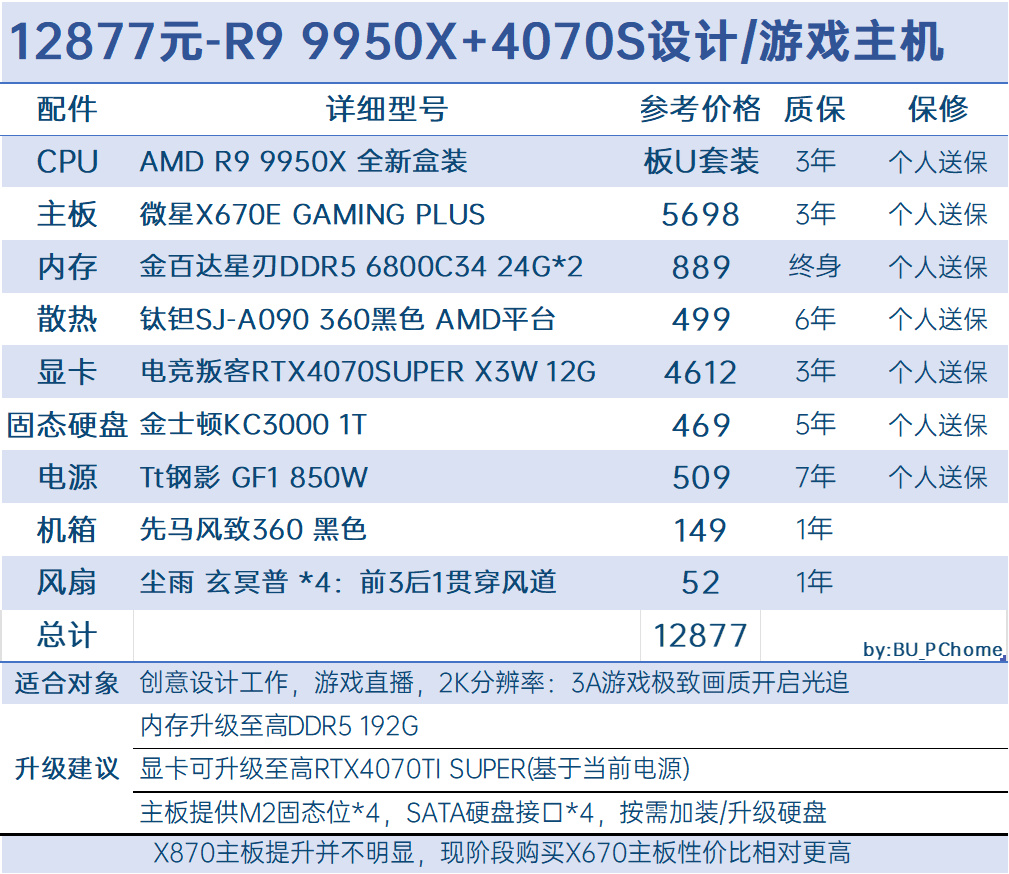Image resolution: width=1009 pixels, height=874 pixels.
Task: Select line '主板提供M2固态位*4，SATA硬盘接口*4'
Action: (x=483, y=812)
